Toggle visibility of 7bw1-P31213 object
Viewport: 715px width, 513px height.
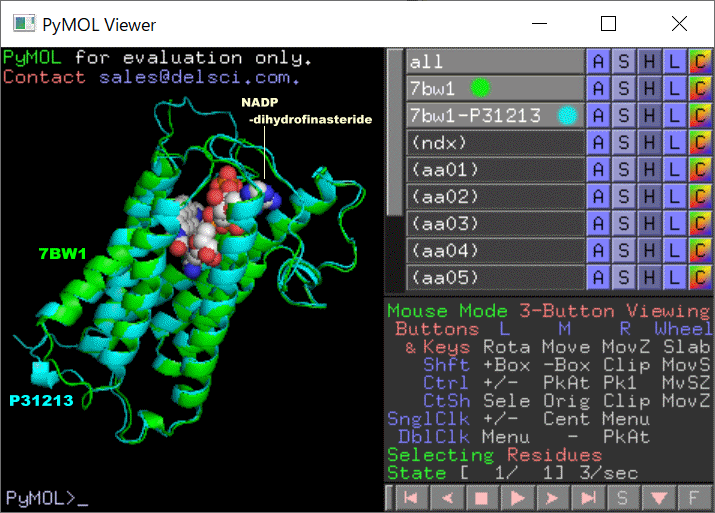[x=495, y=115]
